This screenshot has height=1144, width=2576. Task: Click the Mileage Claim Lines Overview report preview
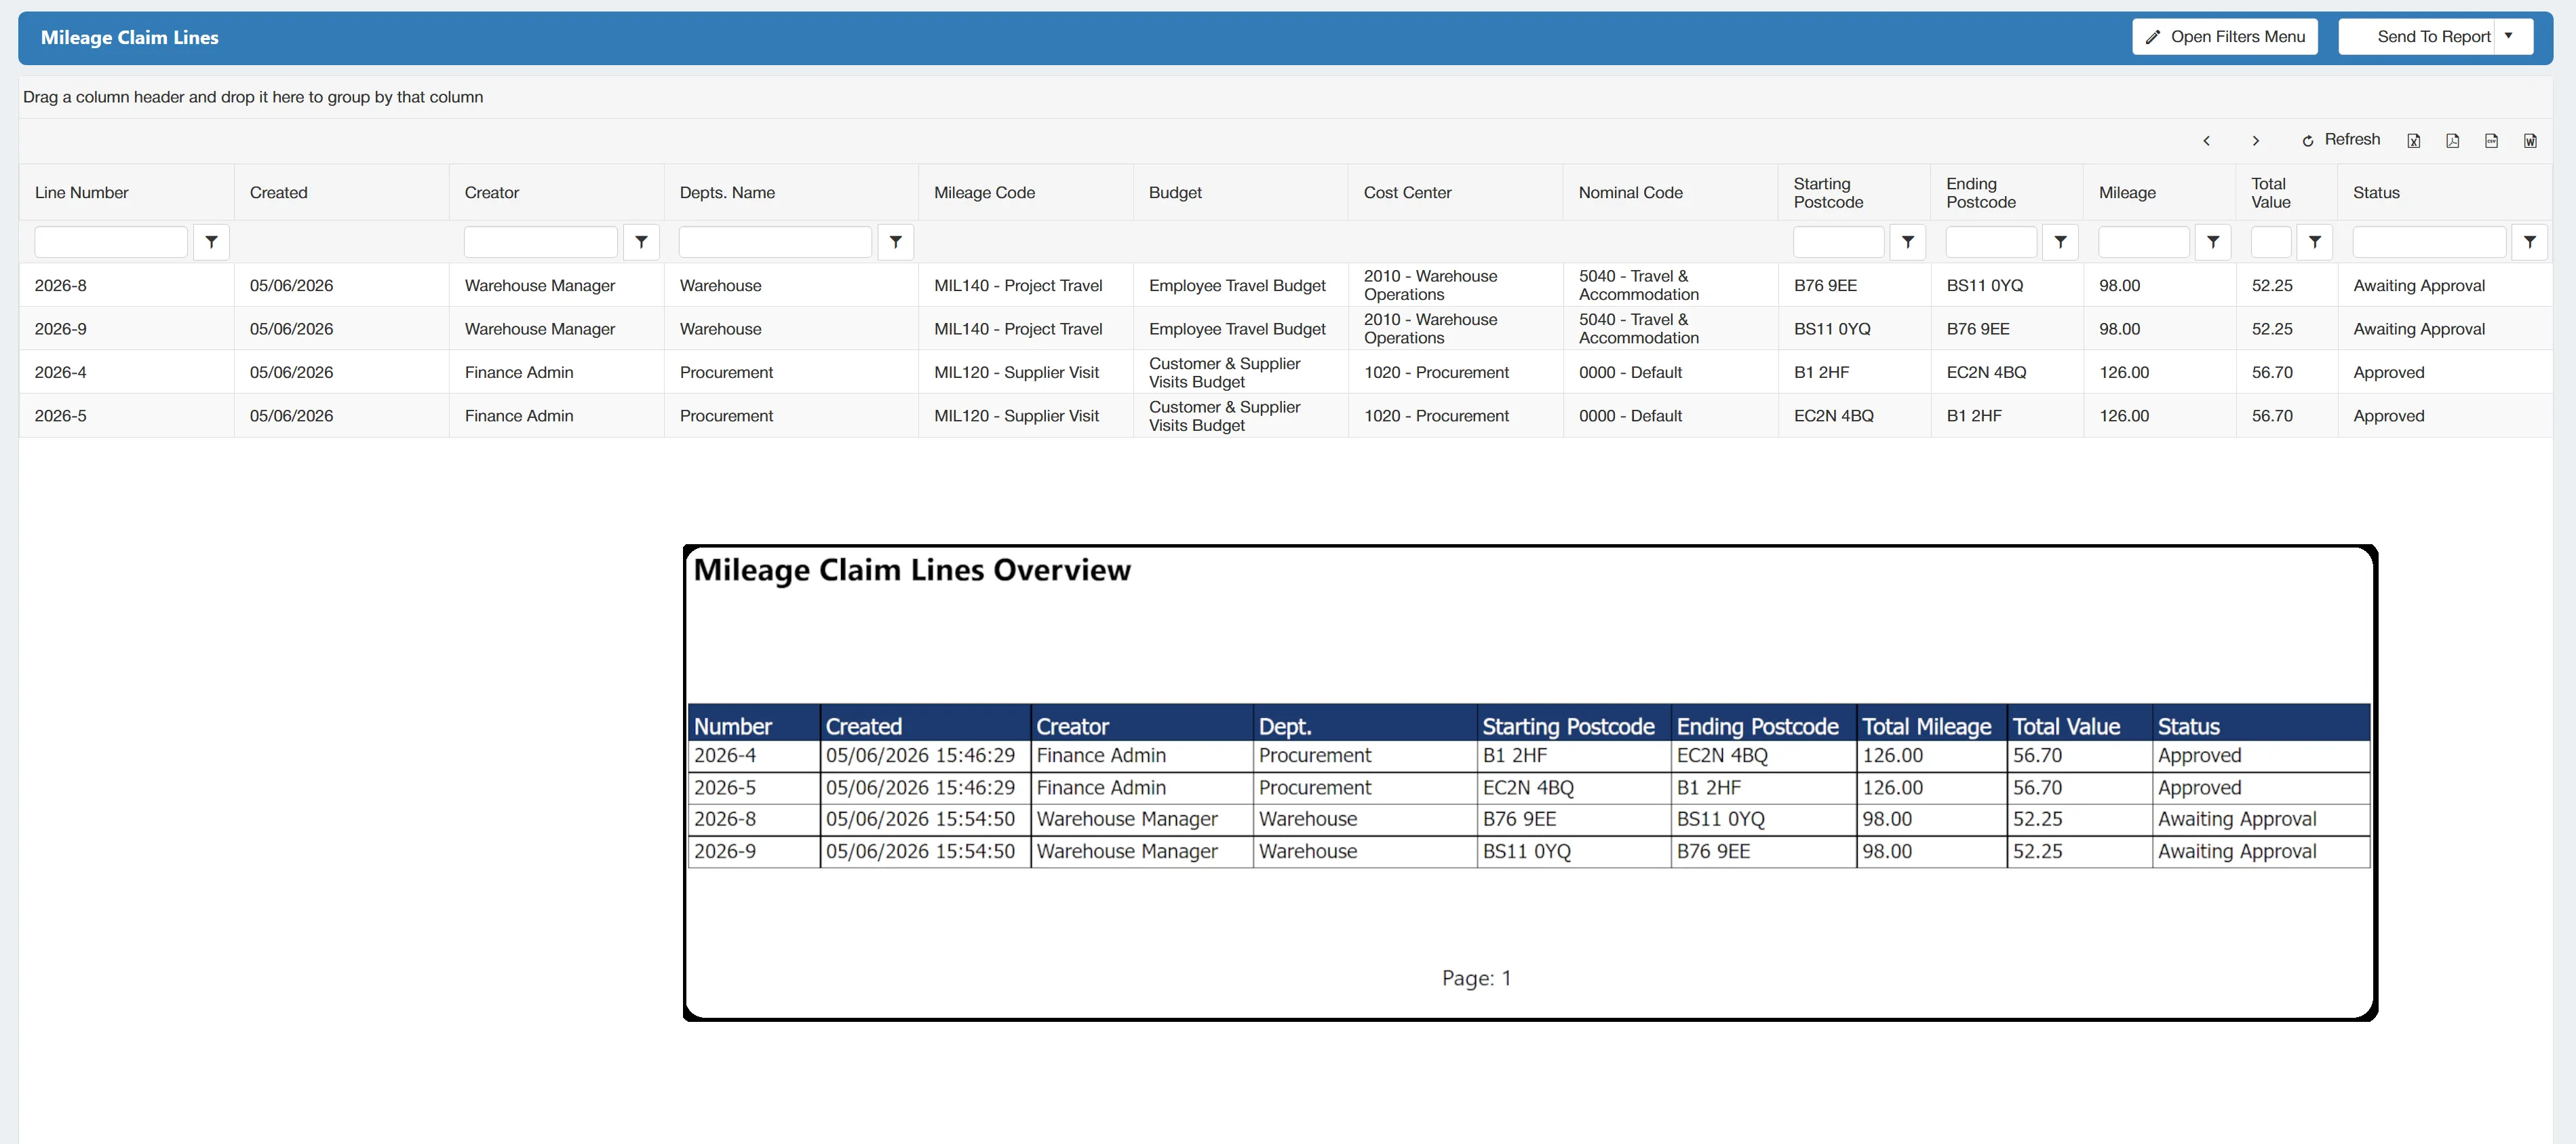(1530, 783)
